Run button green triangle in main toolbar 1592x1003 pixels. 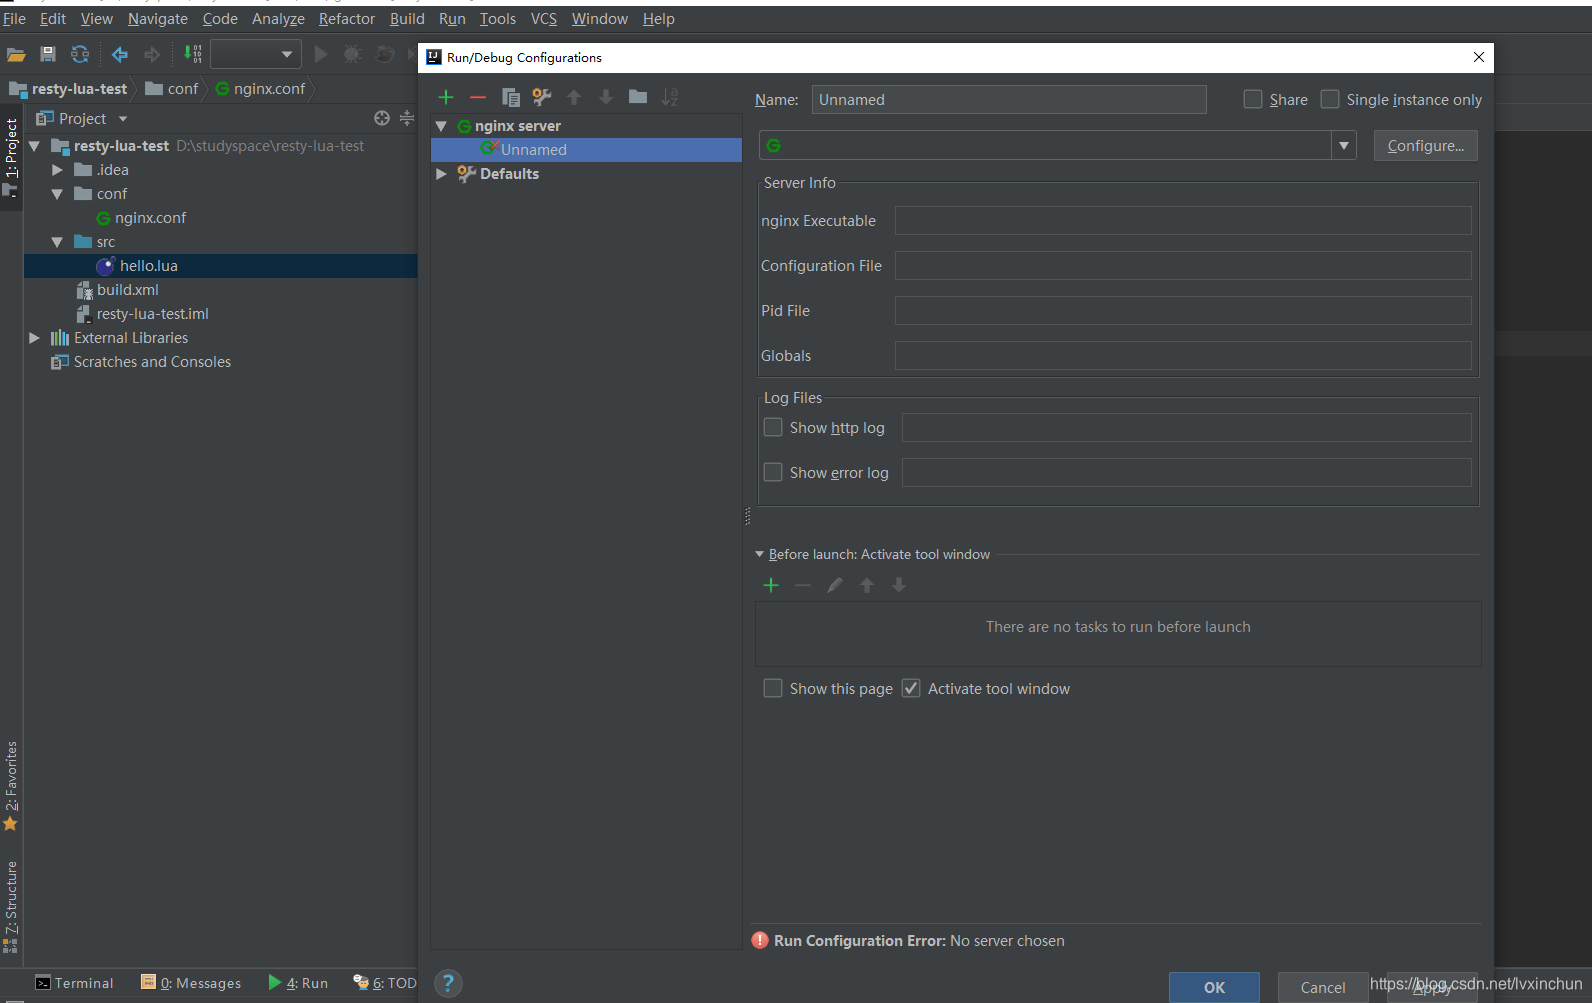321,54
